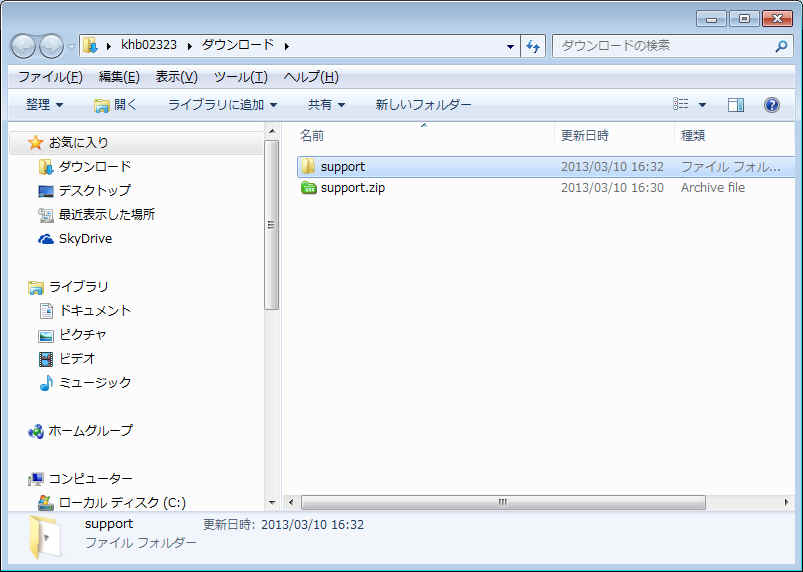Image resolution: width=803 pixels, height=572 pixels.
Task: Click the ミュージック note icon
Action: coord(46,383)
